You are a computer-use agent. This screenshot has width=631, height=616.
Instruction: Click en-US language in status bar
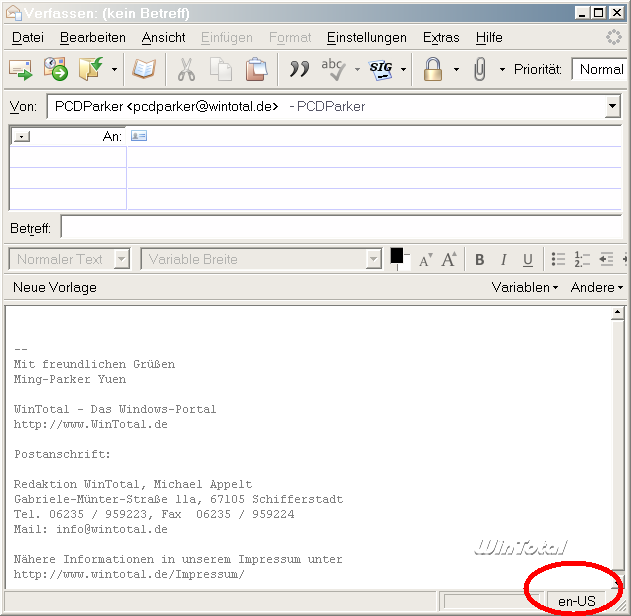pos(576,601)
